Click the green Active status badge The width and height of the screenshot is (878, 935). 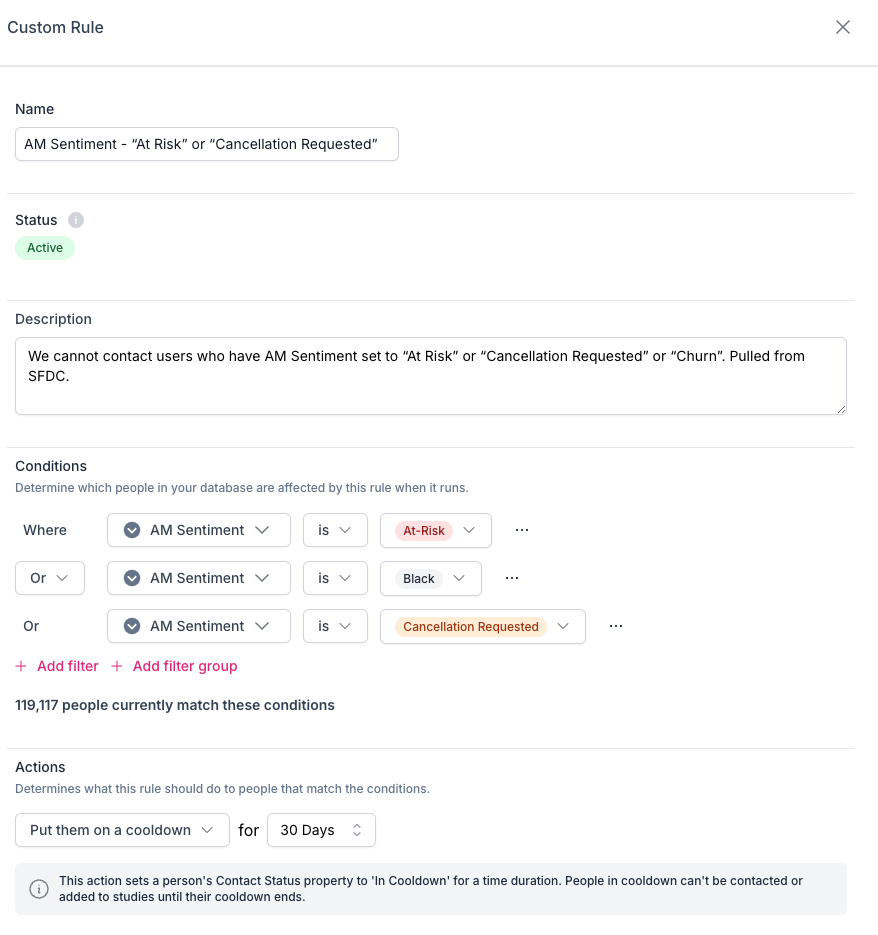coord(45,248)
